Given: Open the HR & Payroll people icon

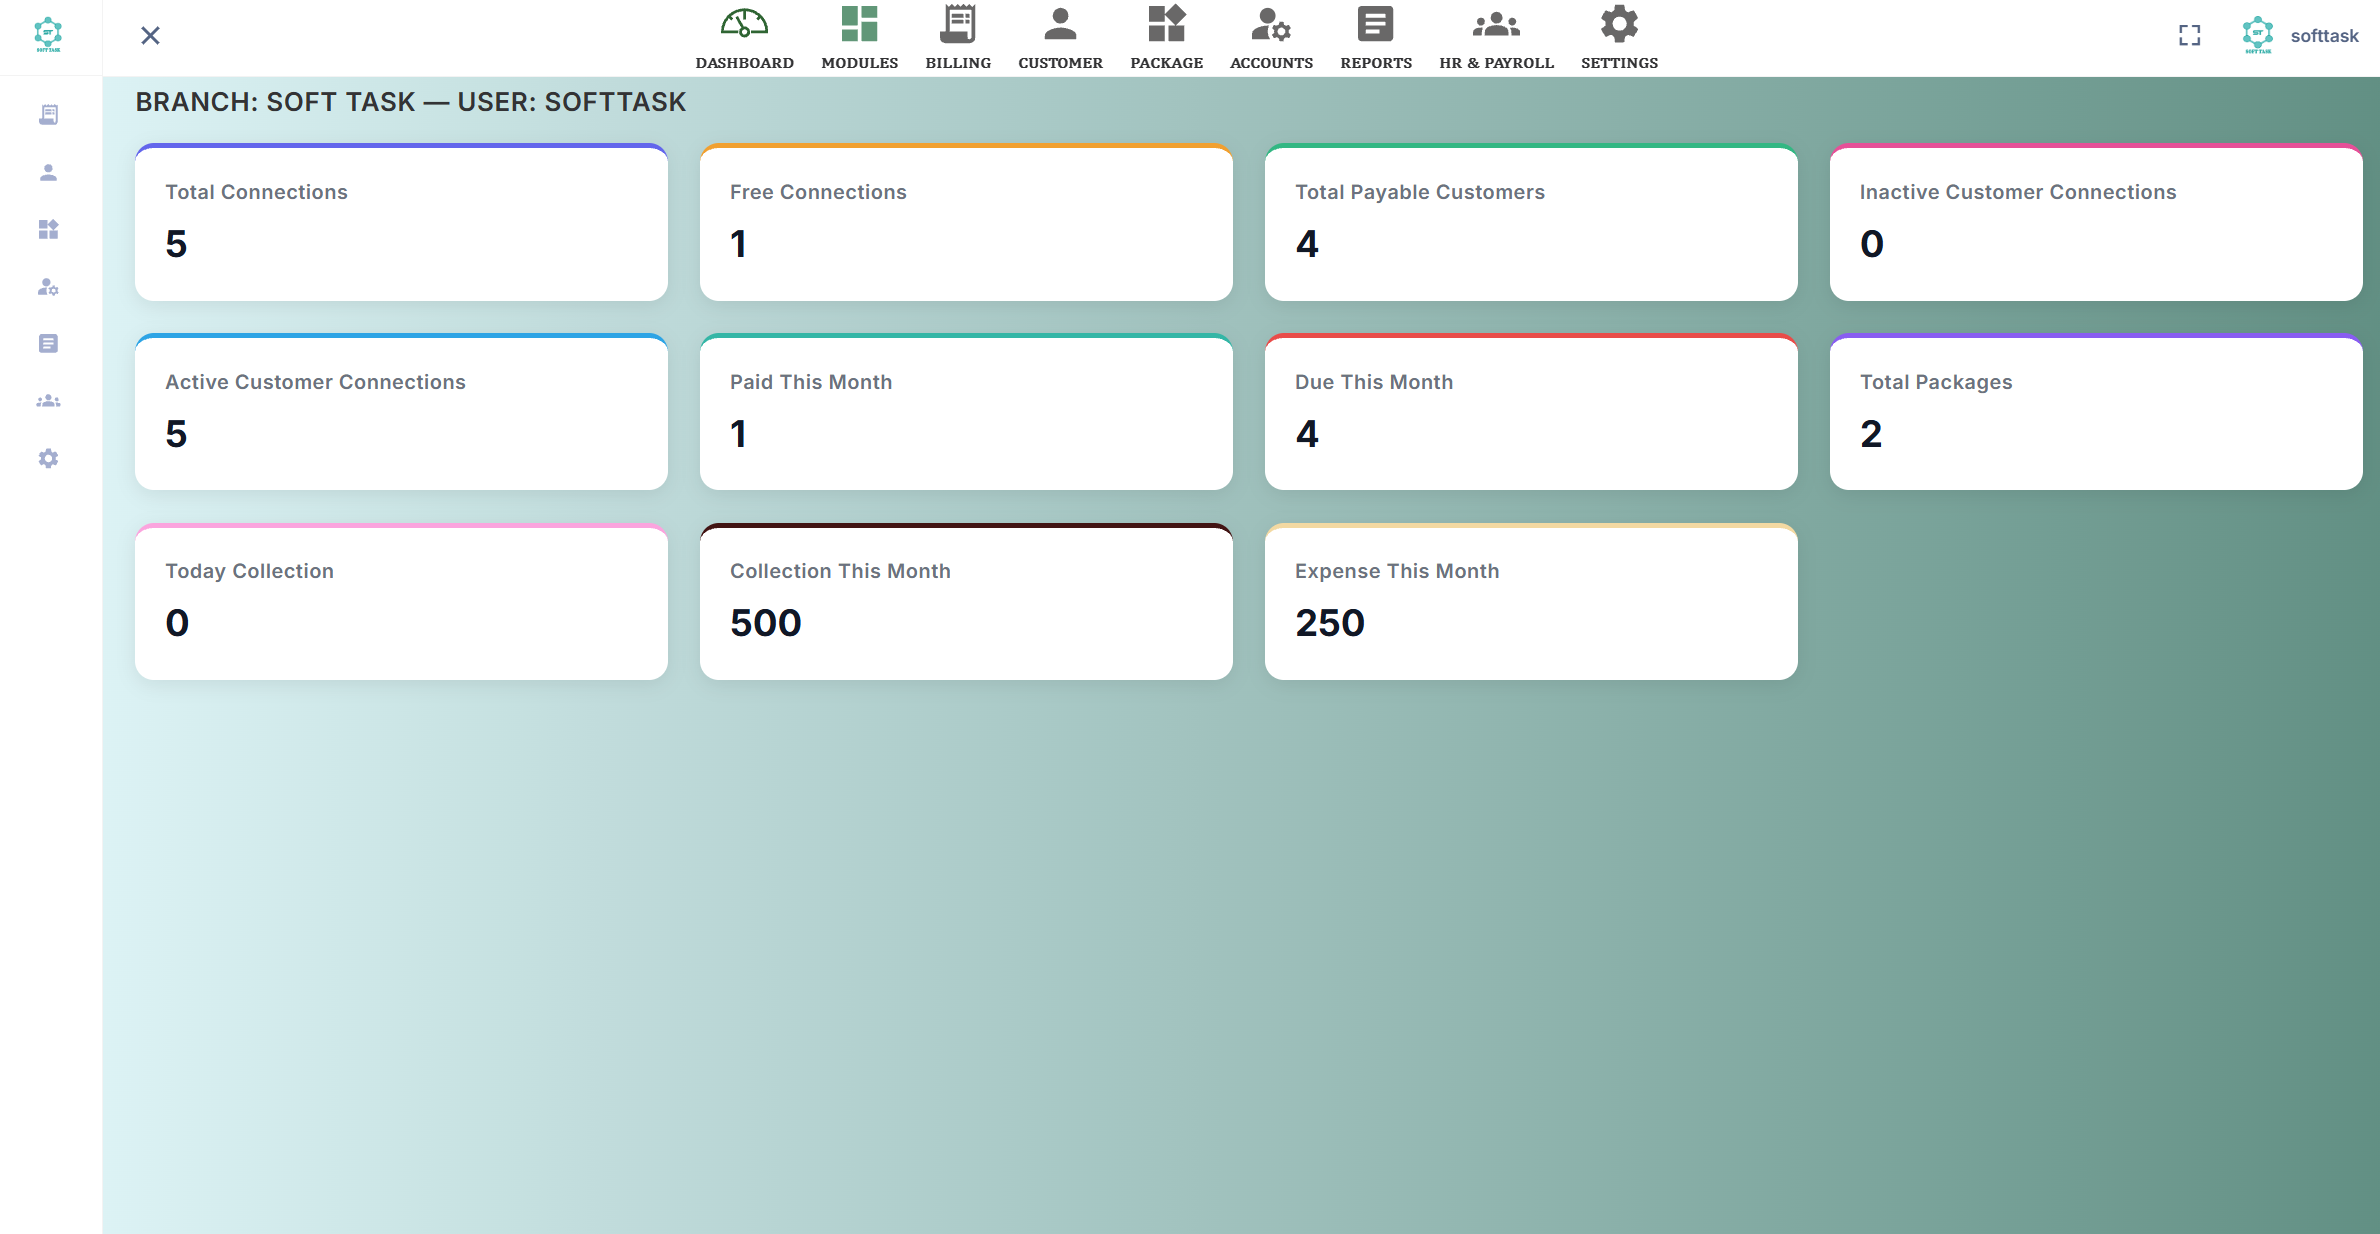Looking at the screenshot, I should (x=1496, y=22).
